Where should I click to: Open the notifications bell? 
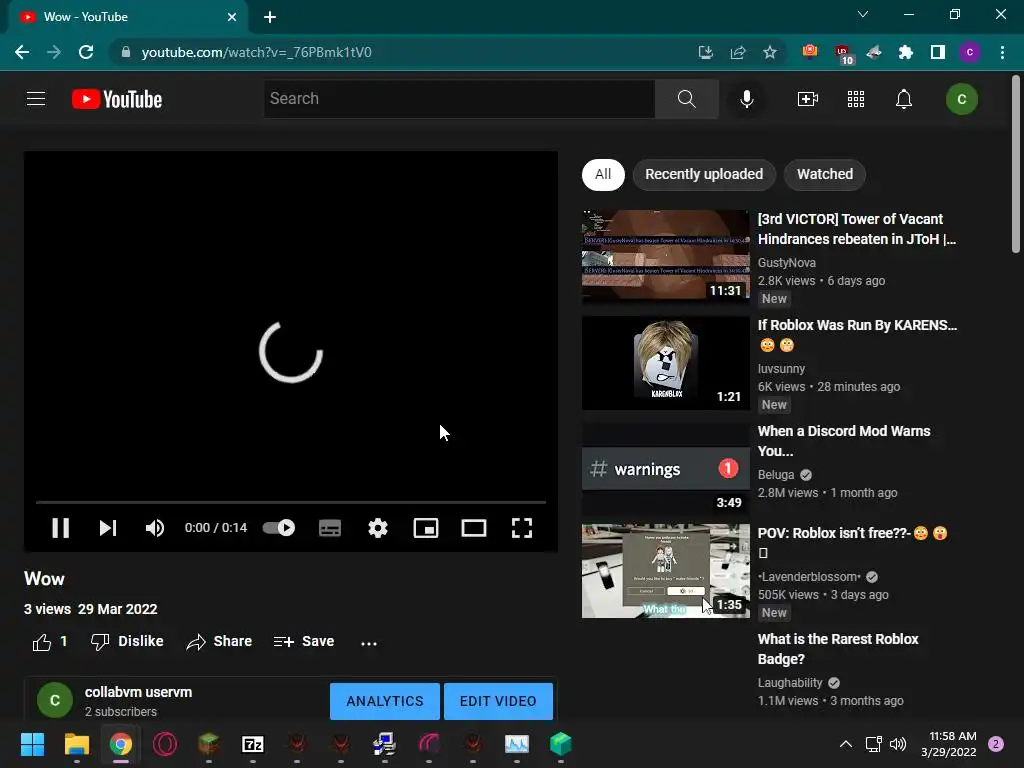click(x=904, y=99)
